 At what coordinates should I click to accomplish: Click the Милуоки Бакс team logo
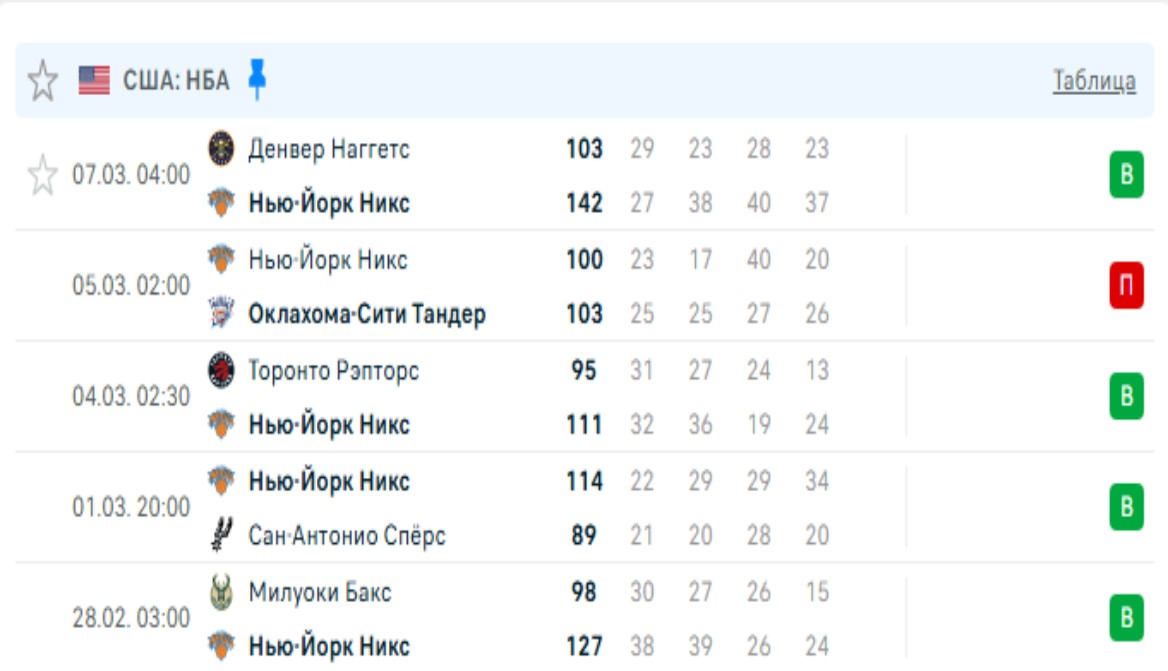[x=221, y=593]
